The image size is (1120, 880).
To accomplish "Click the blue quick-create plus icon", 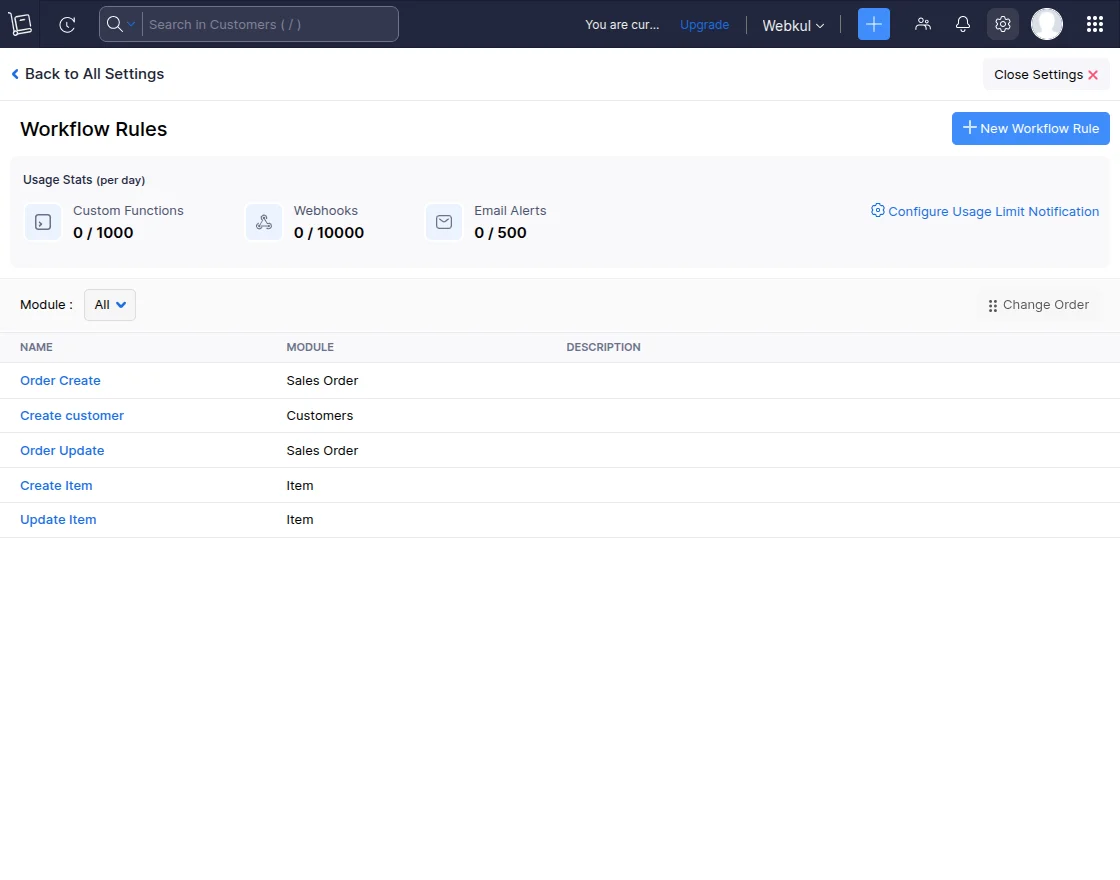I will pyautogui.click(x=873, y=23).
